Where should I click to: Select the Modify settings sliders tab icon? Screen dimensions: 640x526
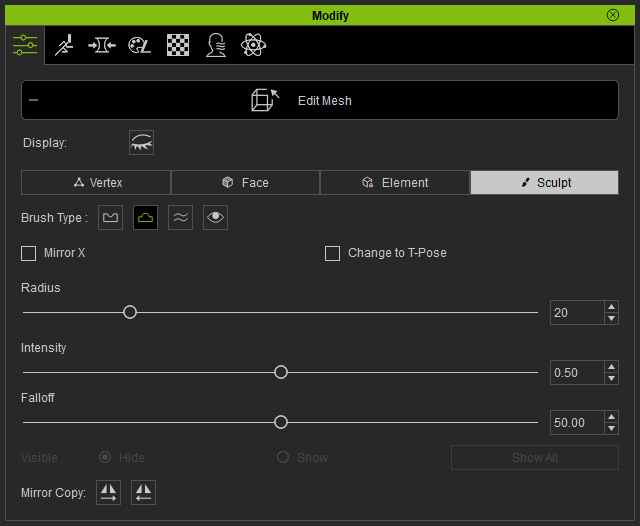(25, 45)
